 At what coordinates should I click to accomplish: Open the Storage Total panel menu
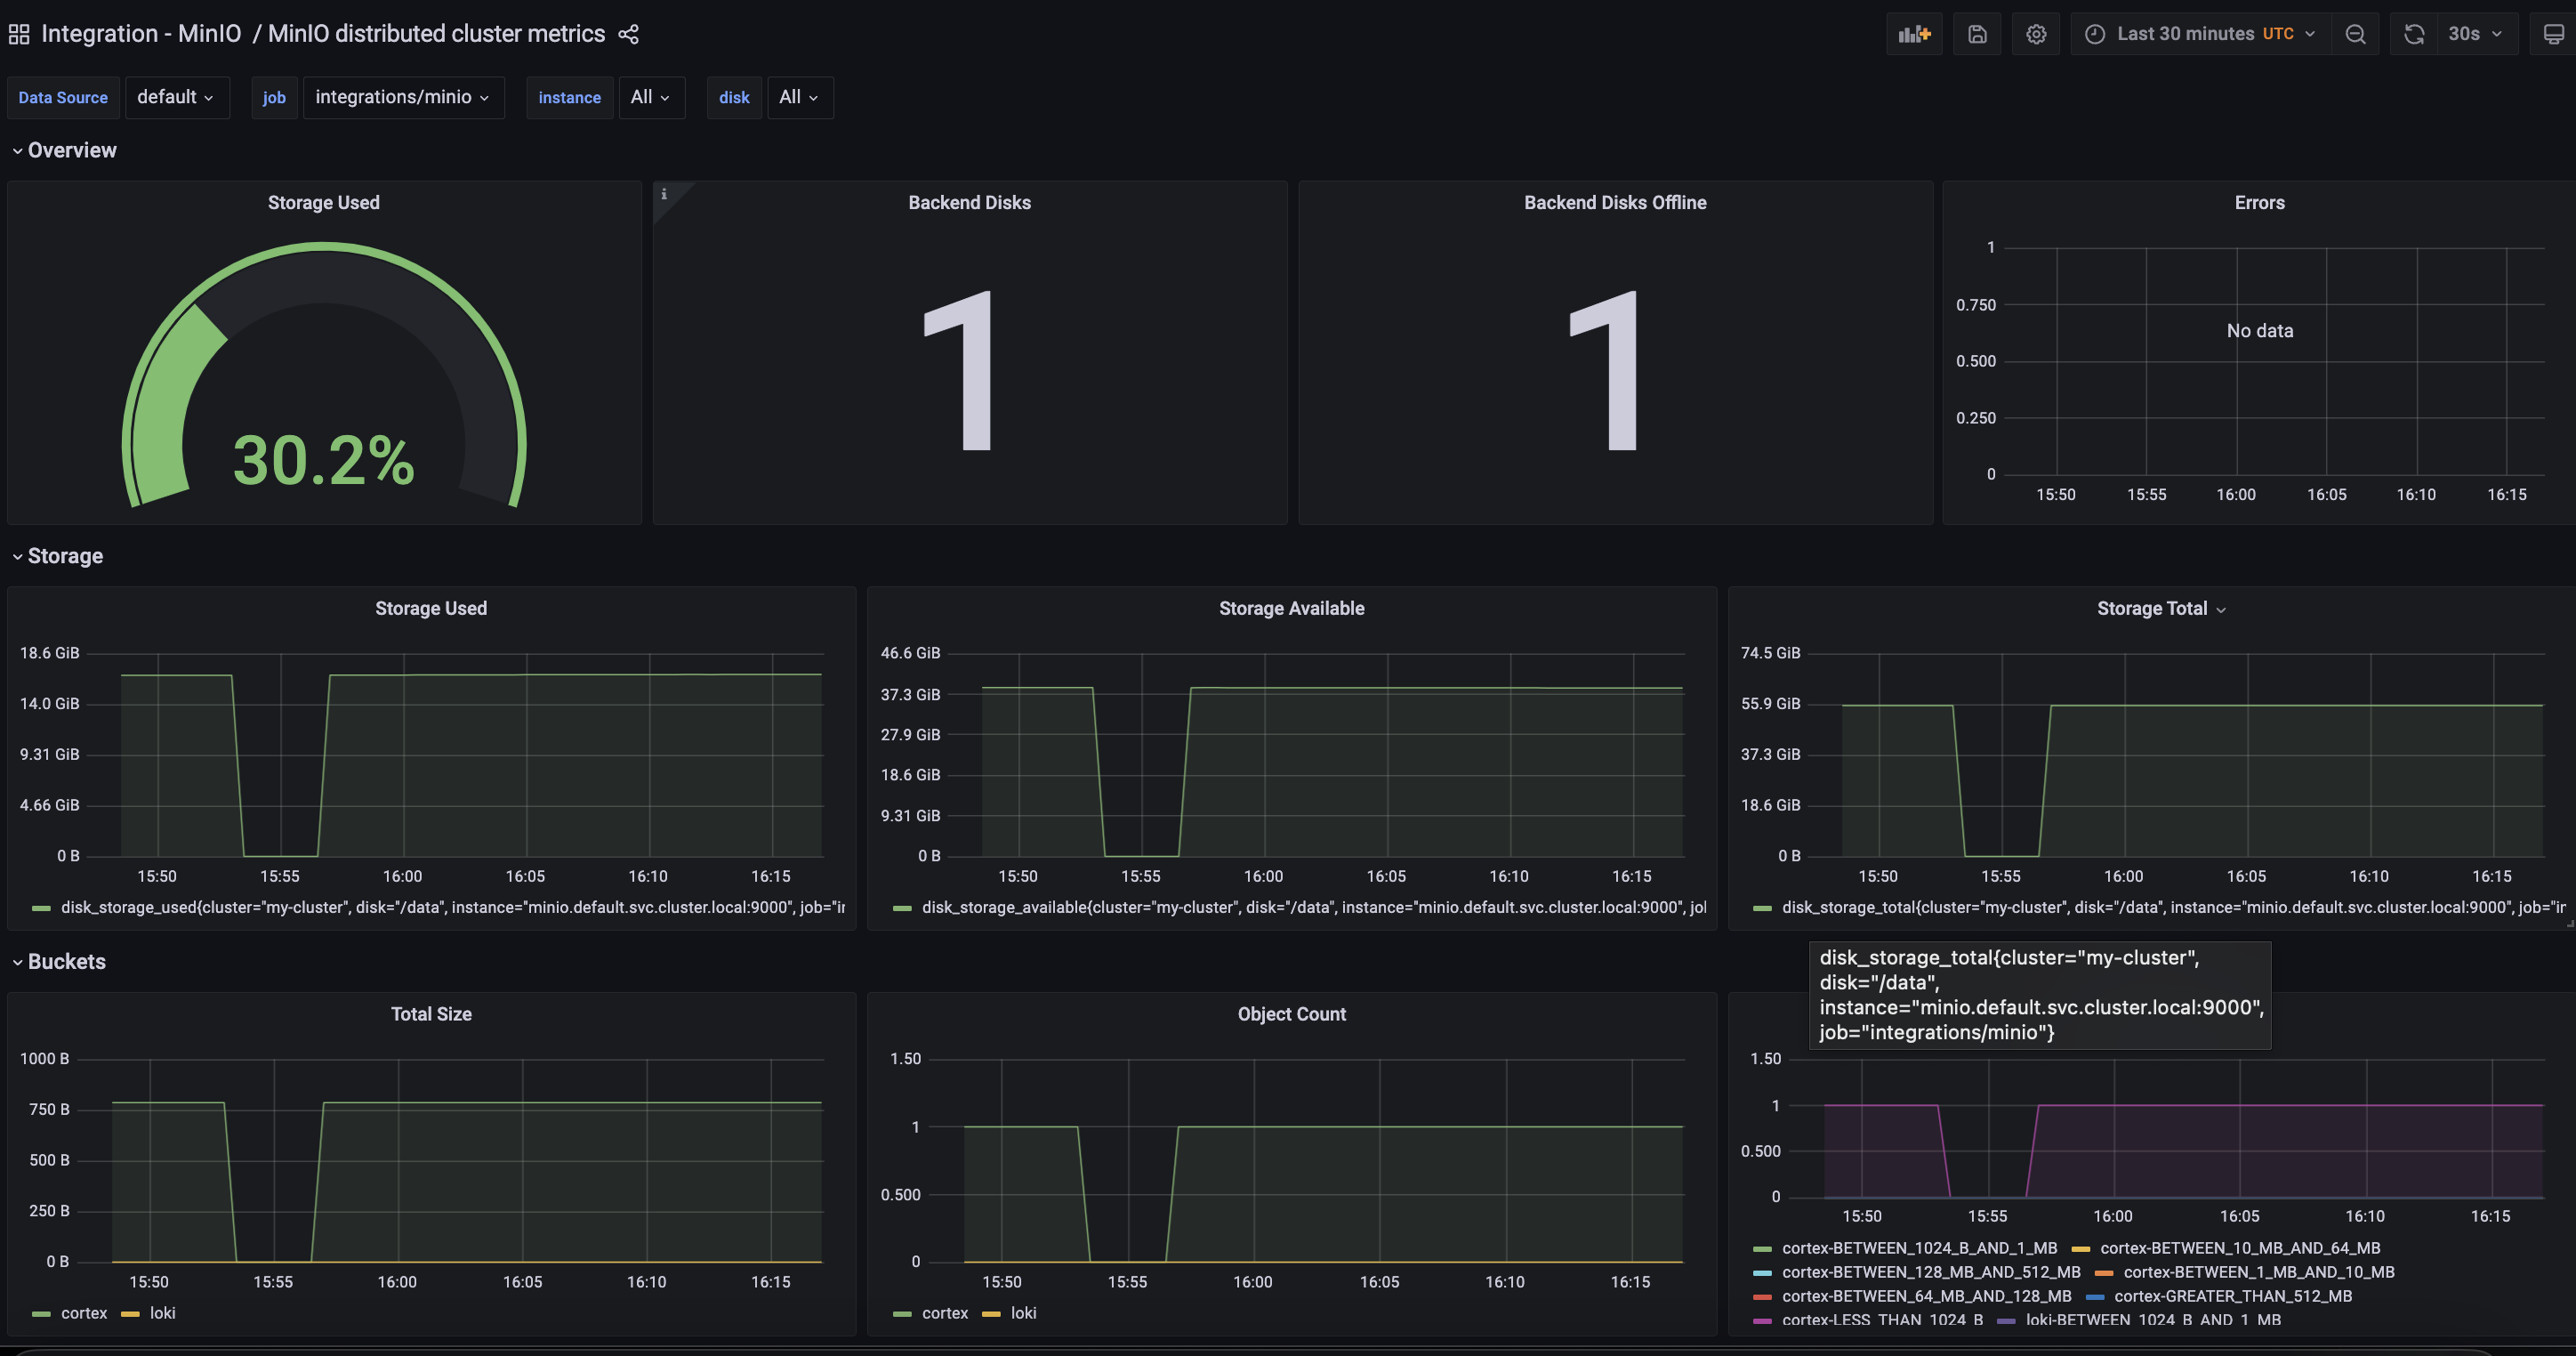[2221, 608]
